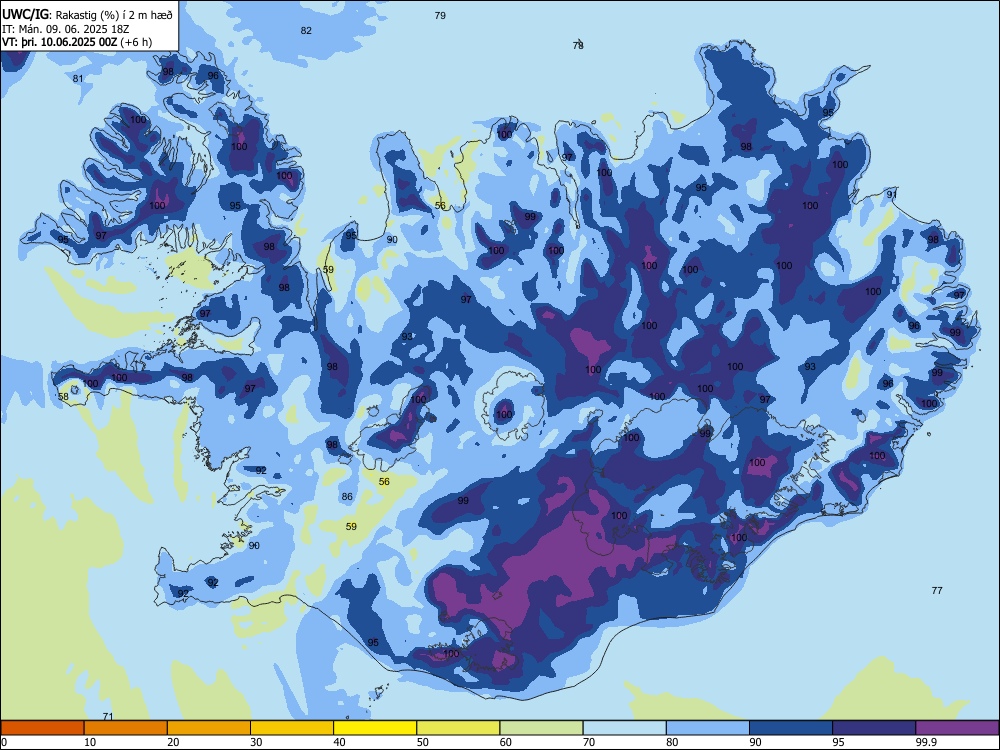Click the '78' humidity value on the map
Image resolution: width=1000 pixels, height=750 pixels.
point(578,45)
